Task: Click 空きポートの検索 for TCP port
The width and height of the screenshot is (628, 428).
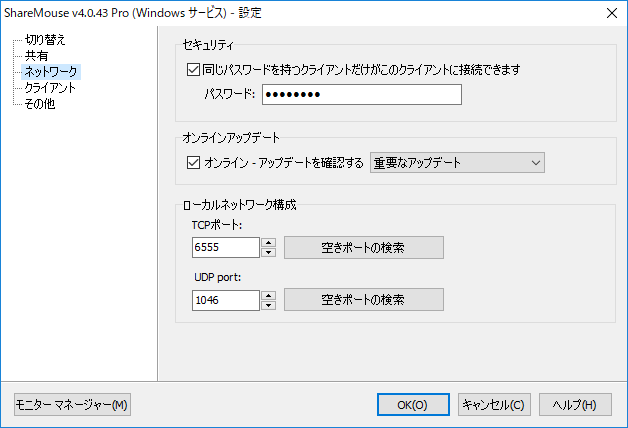Action: (x=364, y=247)
